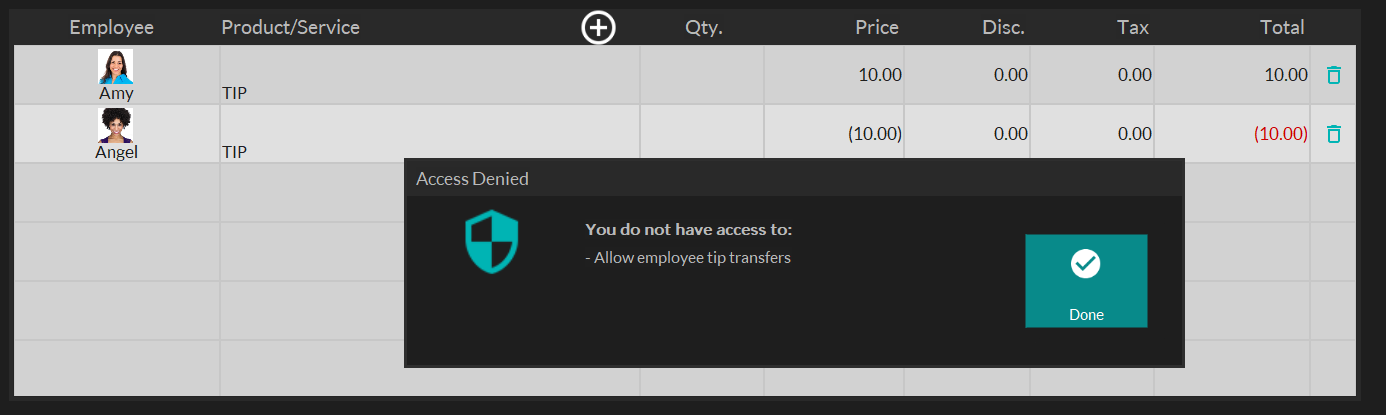The width and height of the screenshot is (1386, 415).
Task: Click the checkmark icon on Done button
Action: [1086, 264]
